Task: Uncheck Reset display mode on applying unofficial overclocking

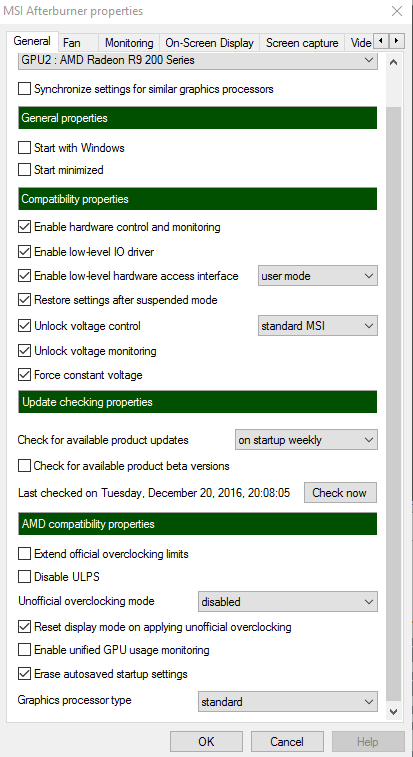Action: [24, 627]
